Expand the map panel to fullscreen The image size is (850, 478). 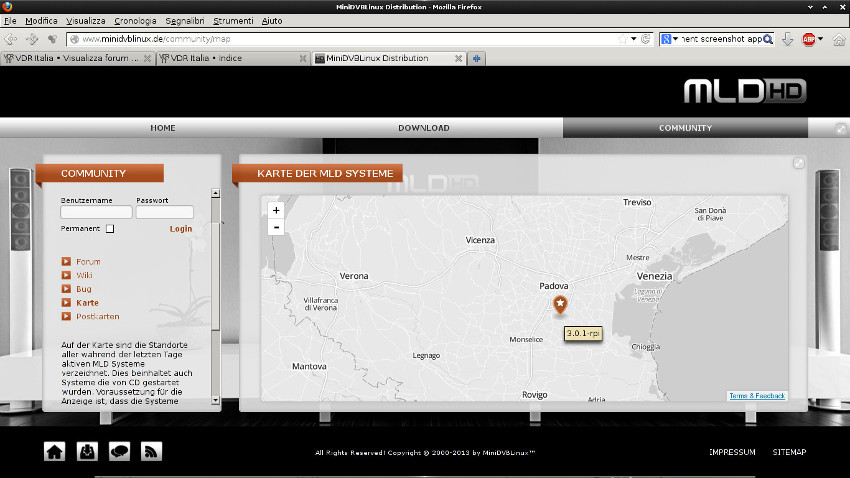pyautogui.click(x=798, y=163)
